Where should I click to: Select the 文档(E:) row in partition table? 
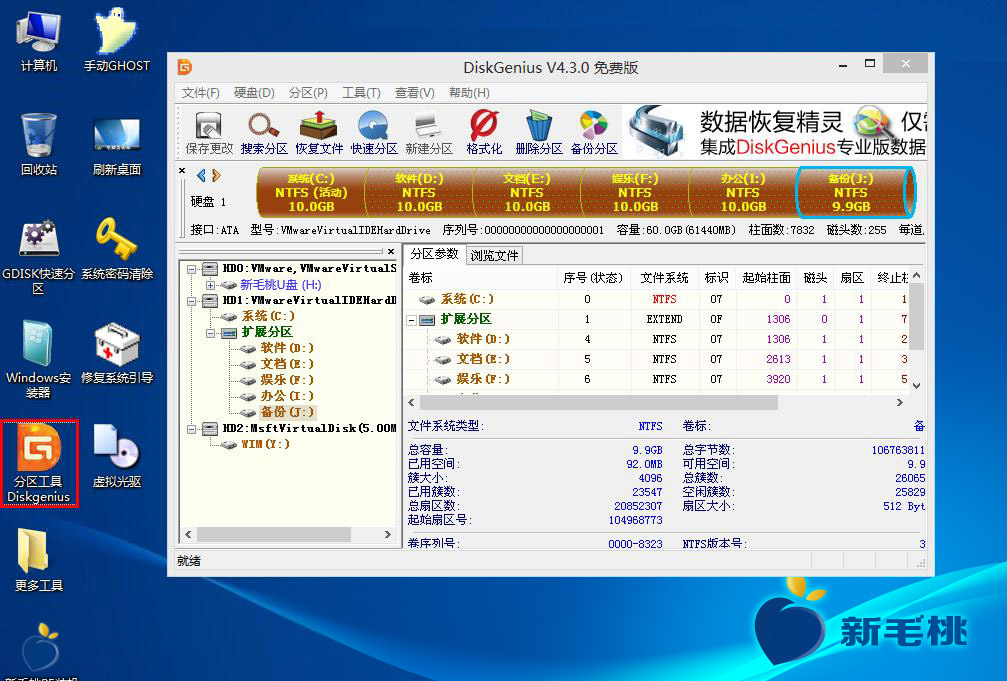pyautogui.click(x=657, y=359)
